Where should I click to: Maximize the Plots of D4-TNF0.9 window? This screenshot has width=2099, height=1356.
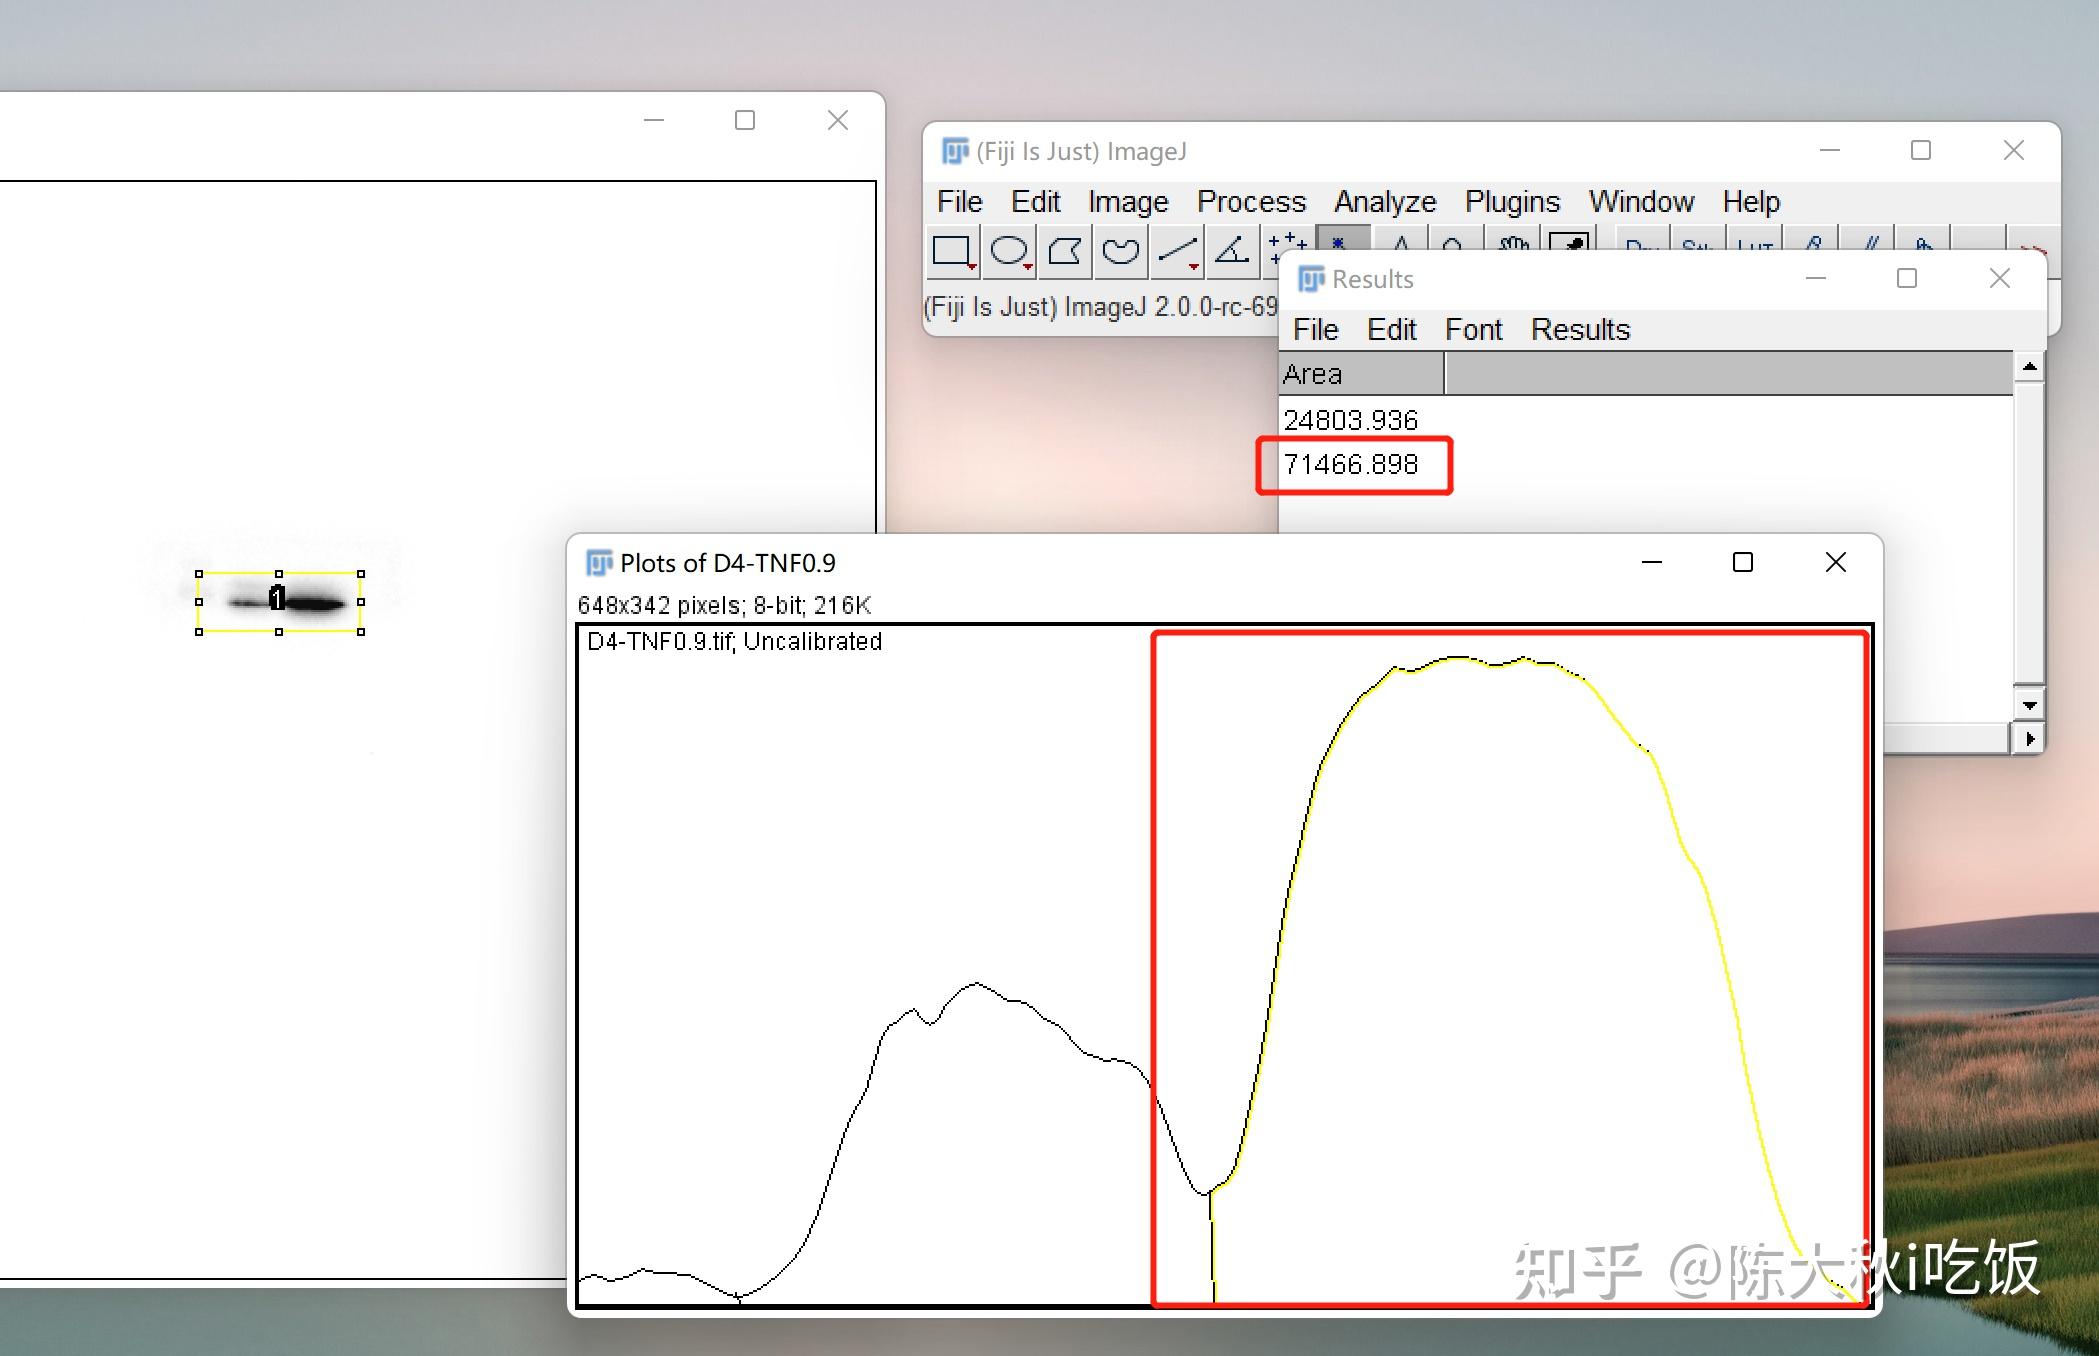1743,563
